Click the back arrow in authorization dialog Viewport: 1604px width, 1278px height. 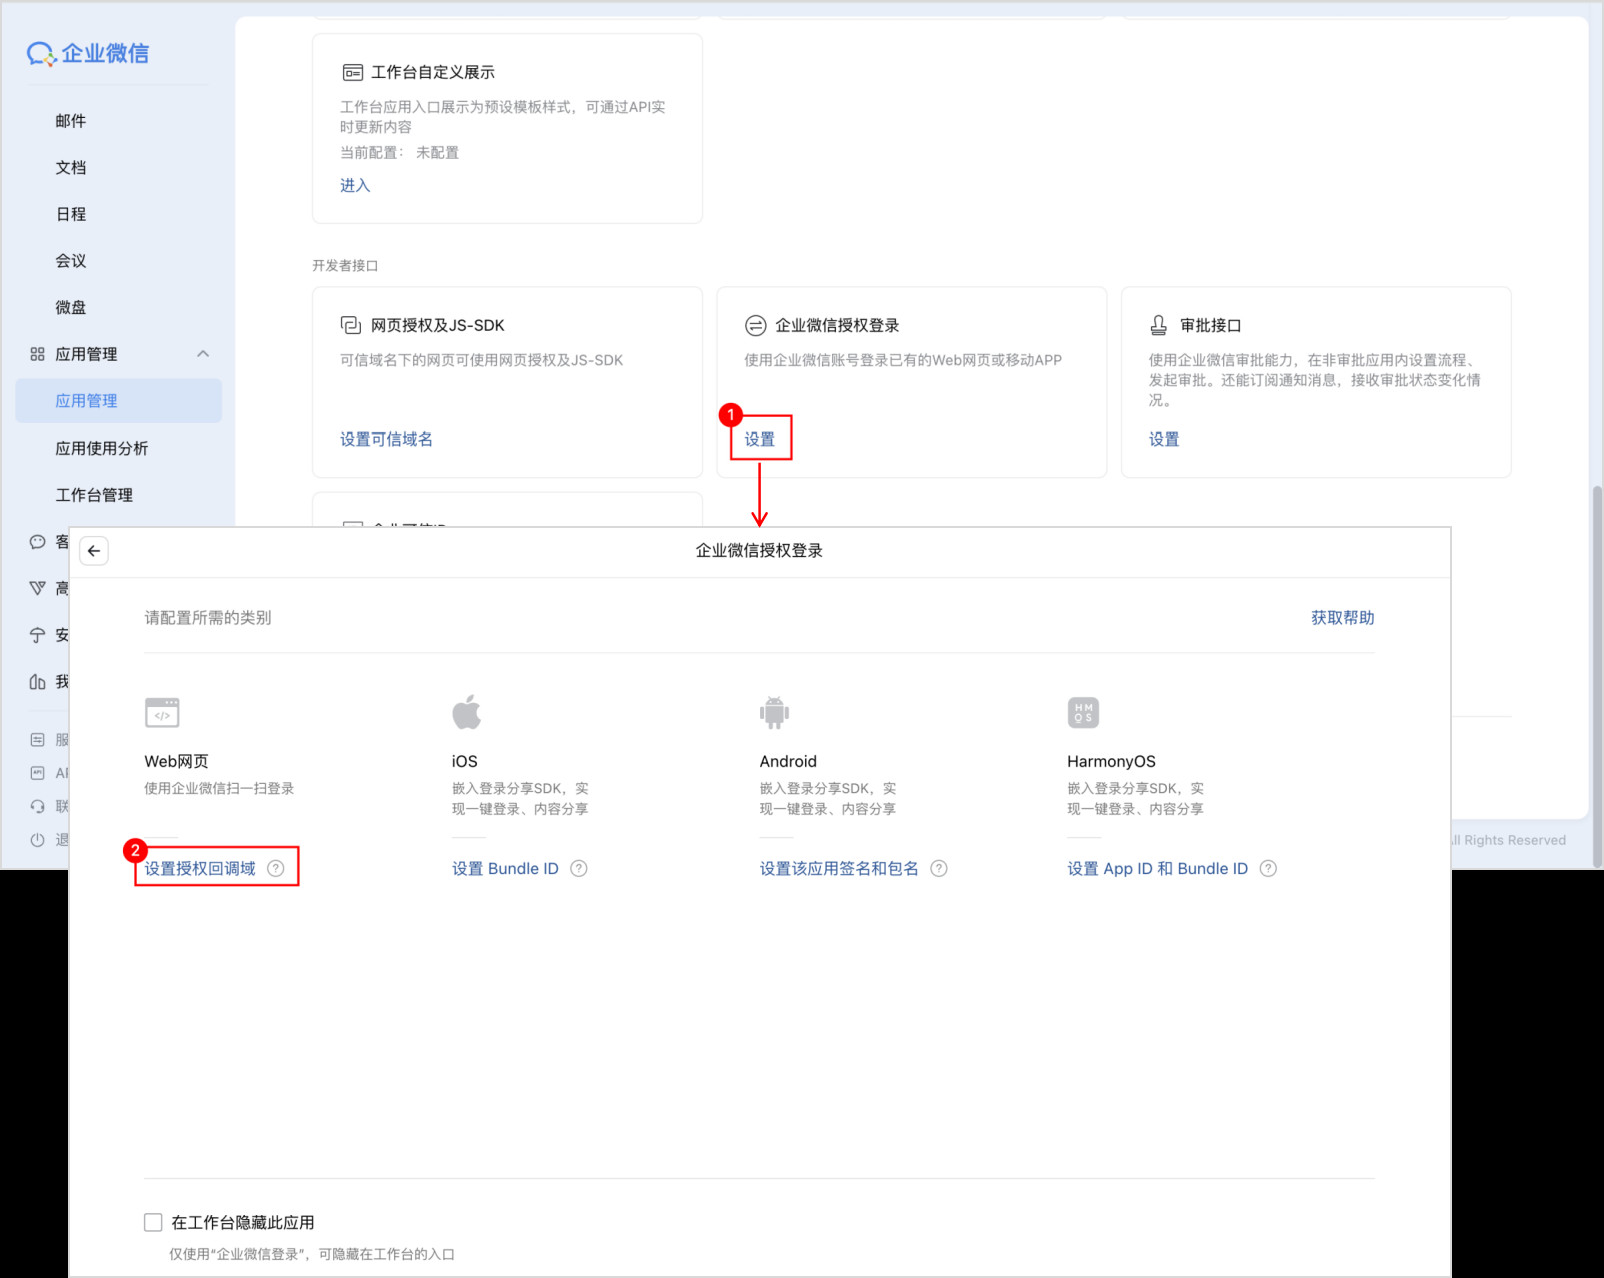(94, 551)
